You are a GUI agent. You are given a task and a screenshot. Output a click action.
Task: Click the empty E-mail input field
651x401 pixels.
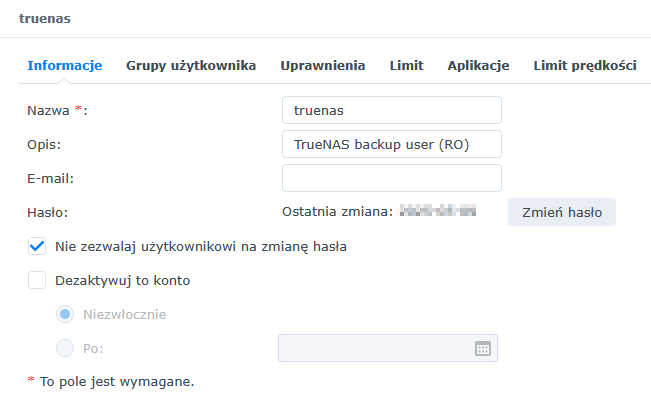391,178
